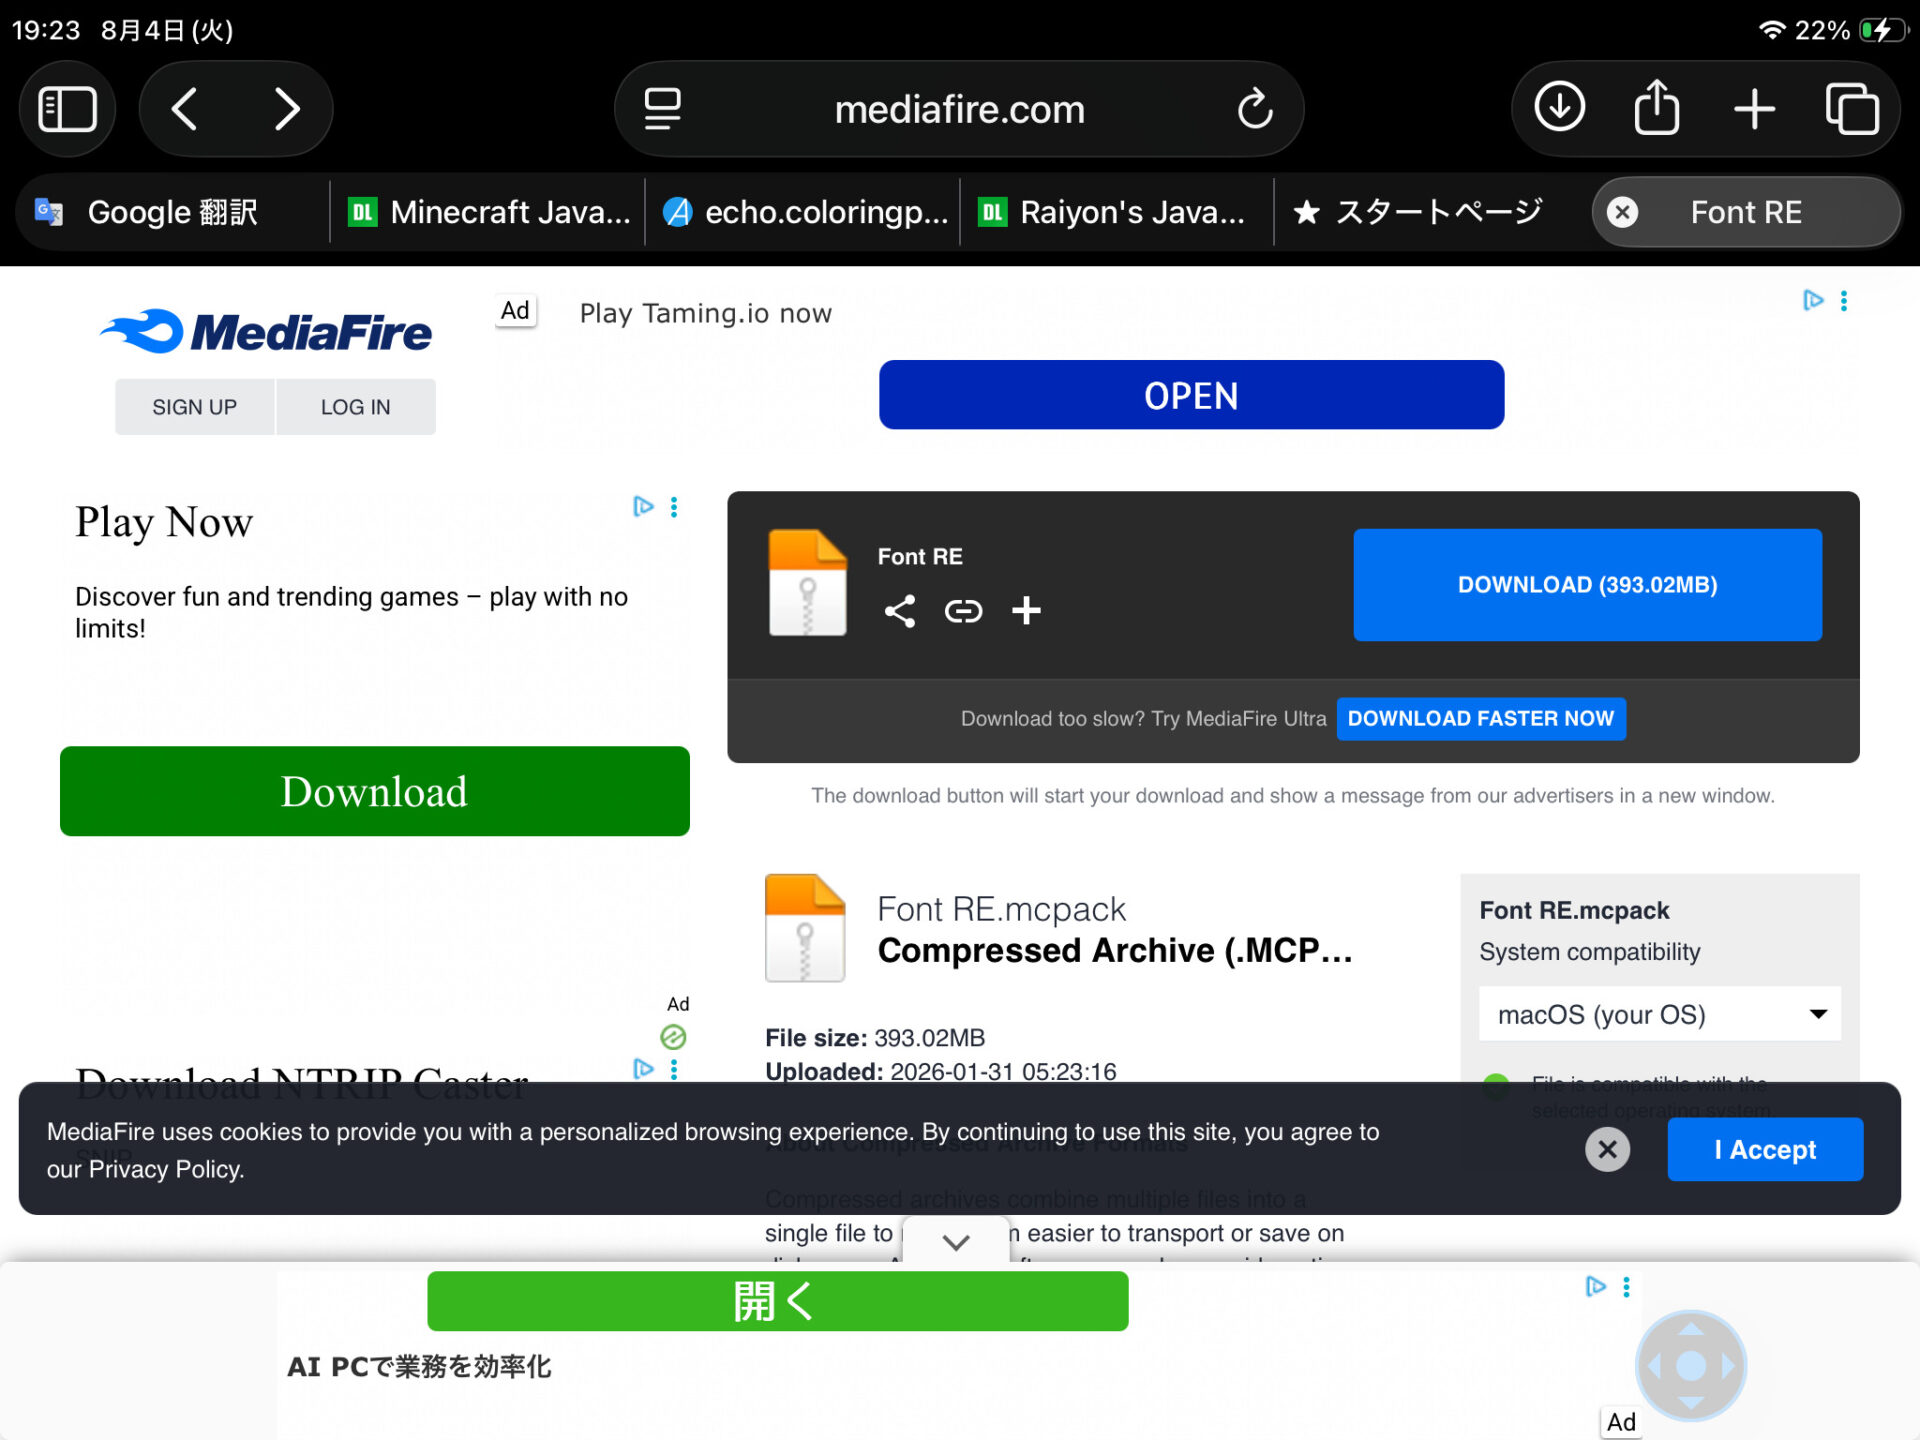Open the macOS (your OS) compatibility dropdown
The width and height of the screenshot is (1920, 1440).
pyautogui.click(x=1660, y=1014)
